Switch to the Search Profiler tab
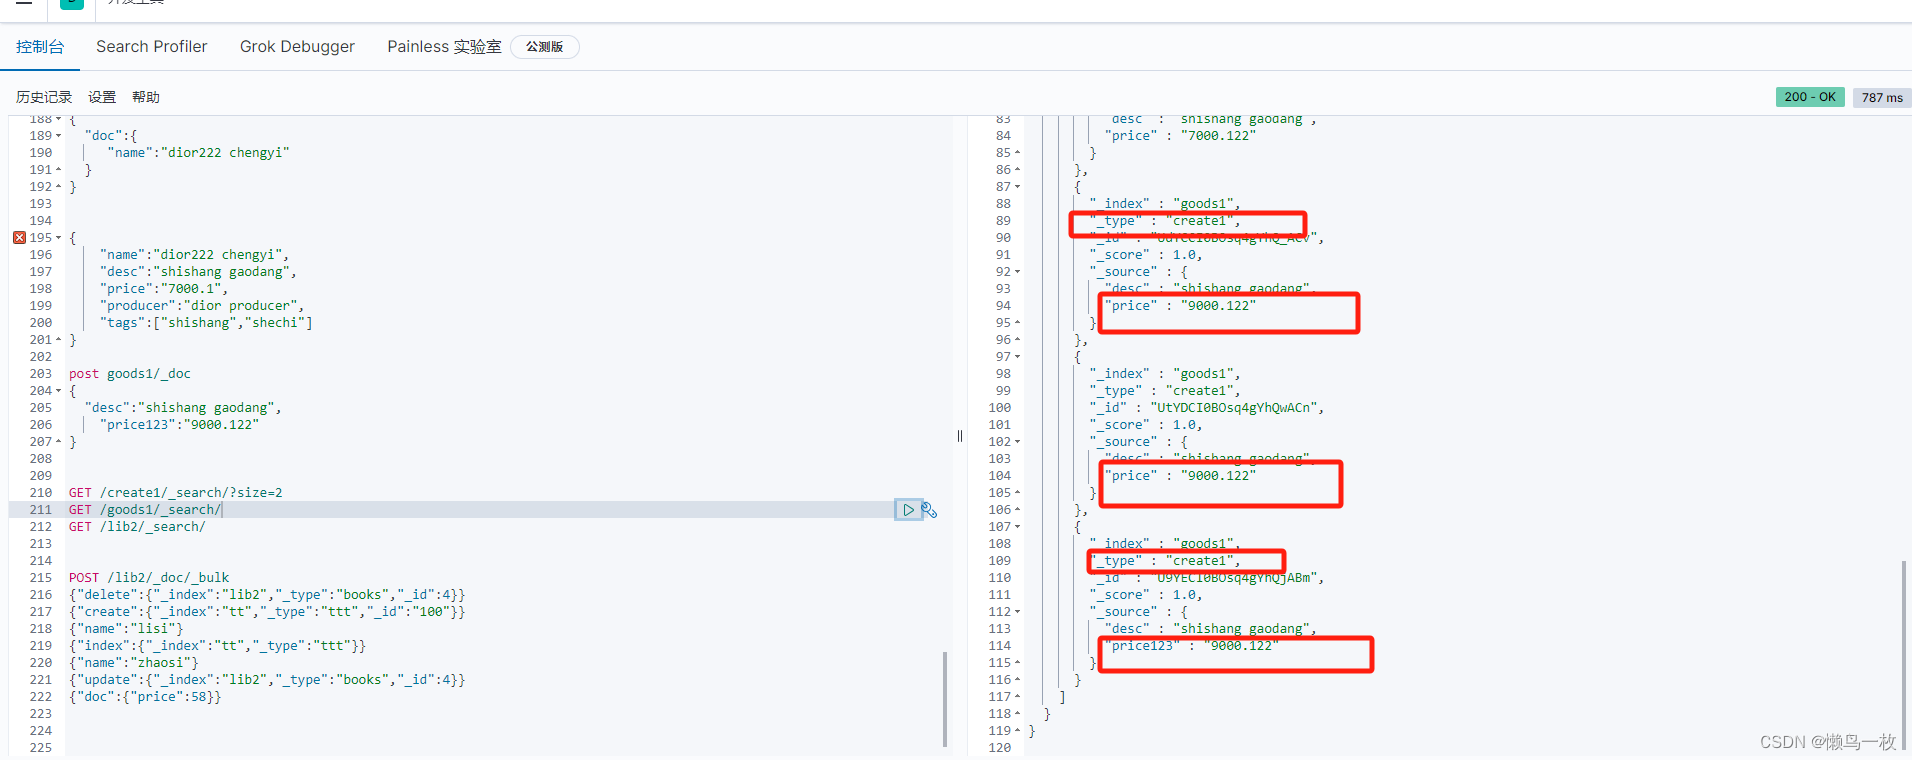This screenshot has width=1912, height=760. (x=152, y=47)
